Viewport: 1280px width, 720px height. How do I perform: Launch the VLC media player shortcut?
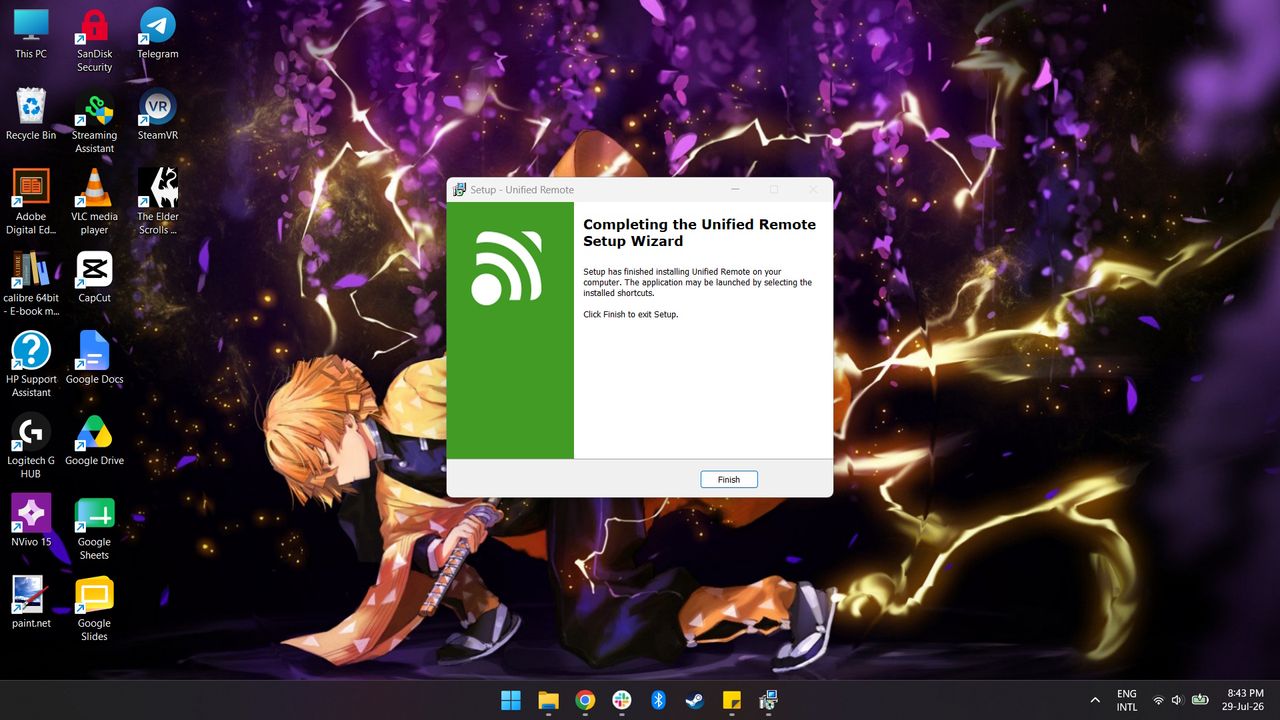[94, 202]
